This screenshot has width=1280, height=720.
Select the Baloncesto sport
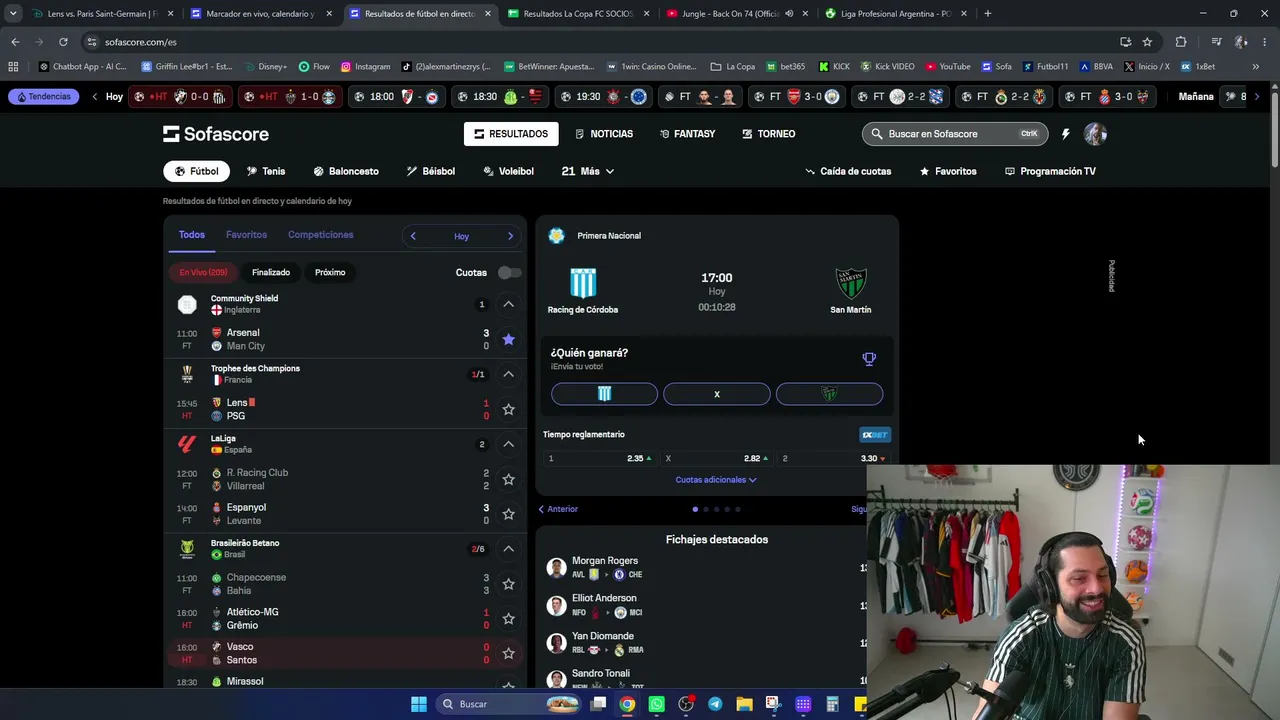pos(346,171)
